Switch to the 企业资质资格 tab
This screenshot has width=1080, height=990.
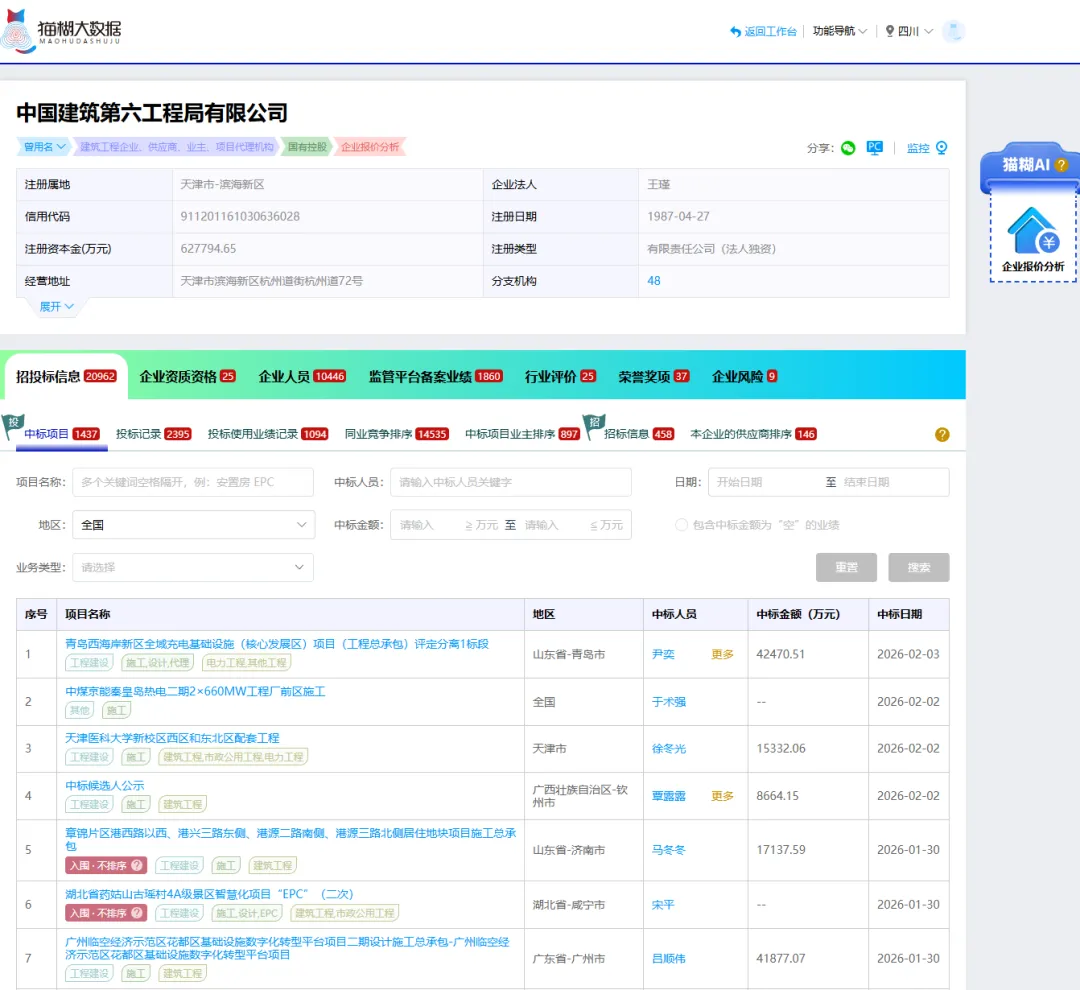(x=187, y=376)
